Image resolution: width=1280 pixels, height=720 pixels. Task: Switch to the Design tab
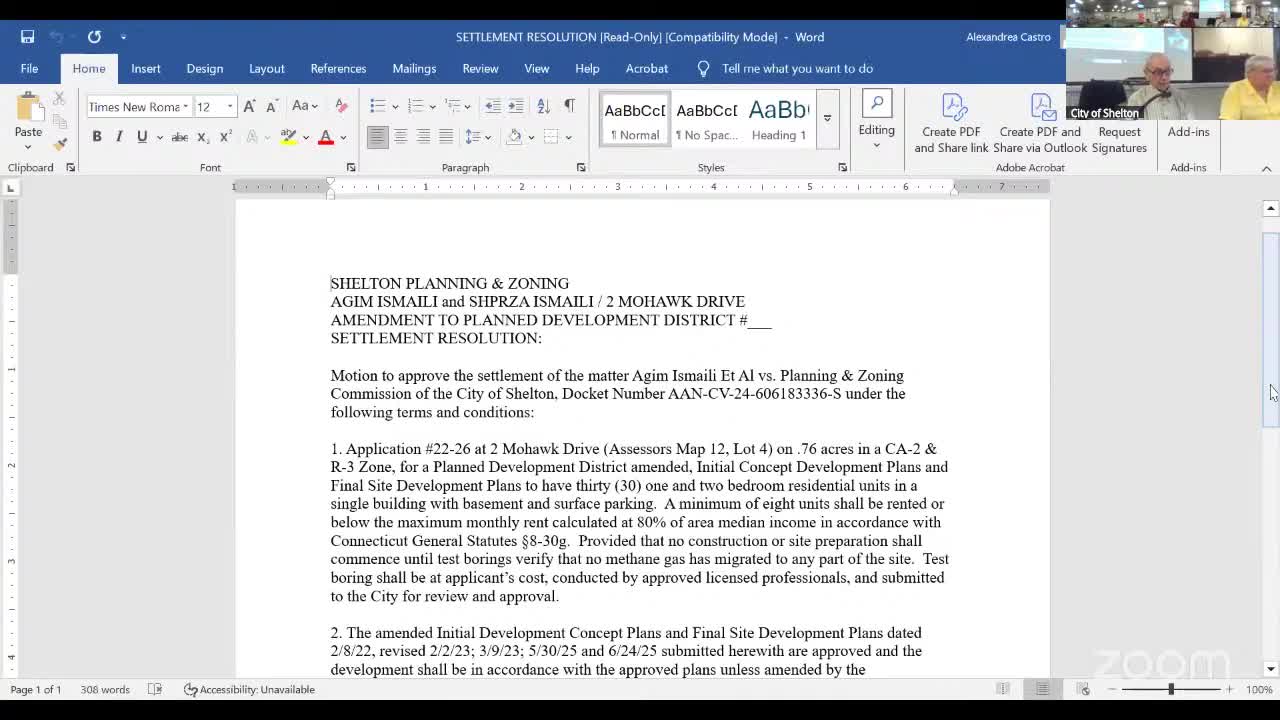205,68
